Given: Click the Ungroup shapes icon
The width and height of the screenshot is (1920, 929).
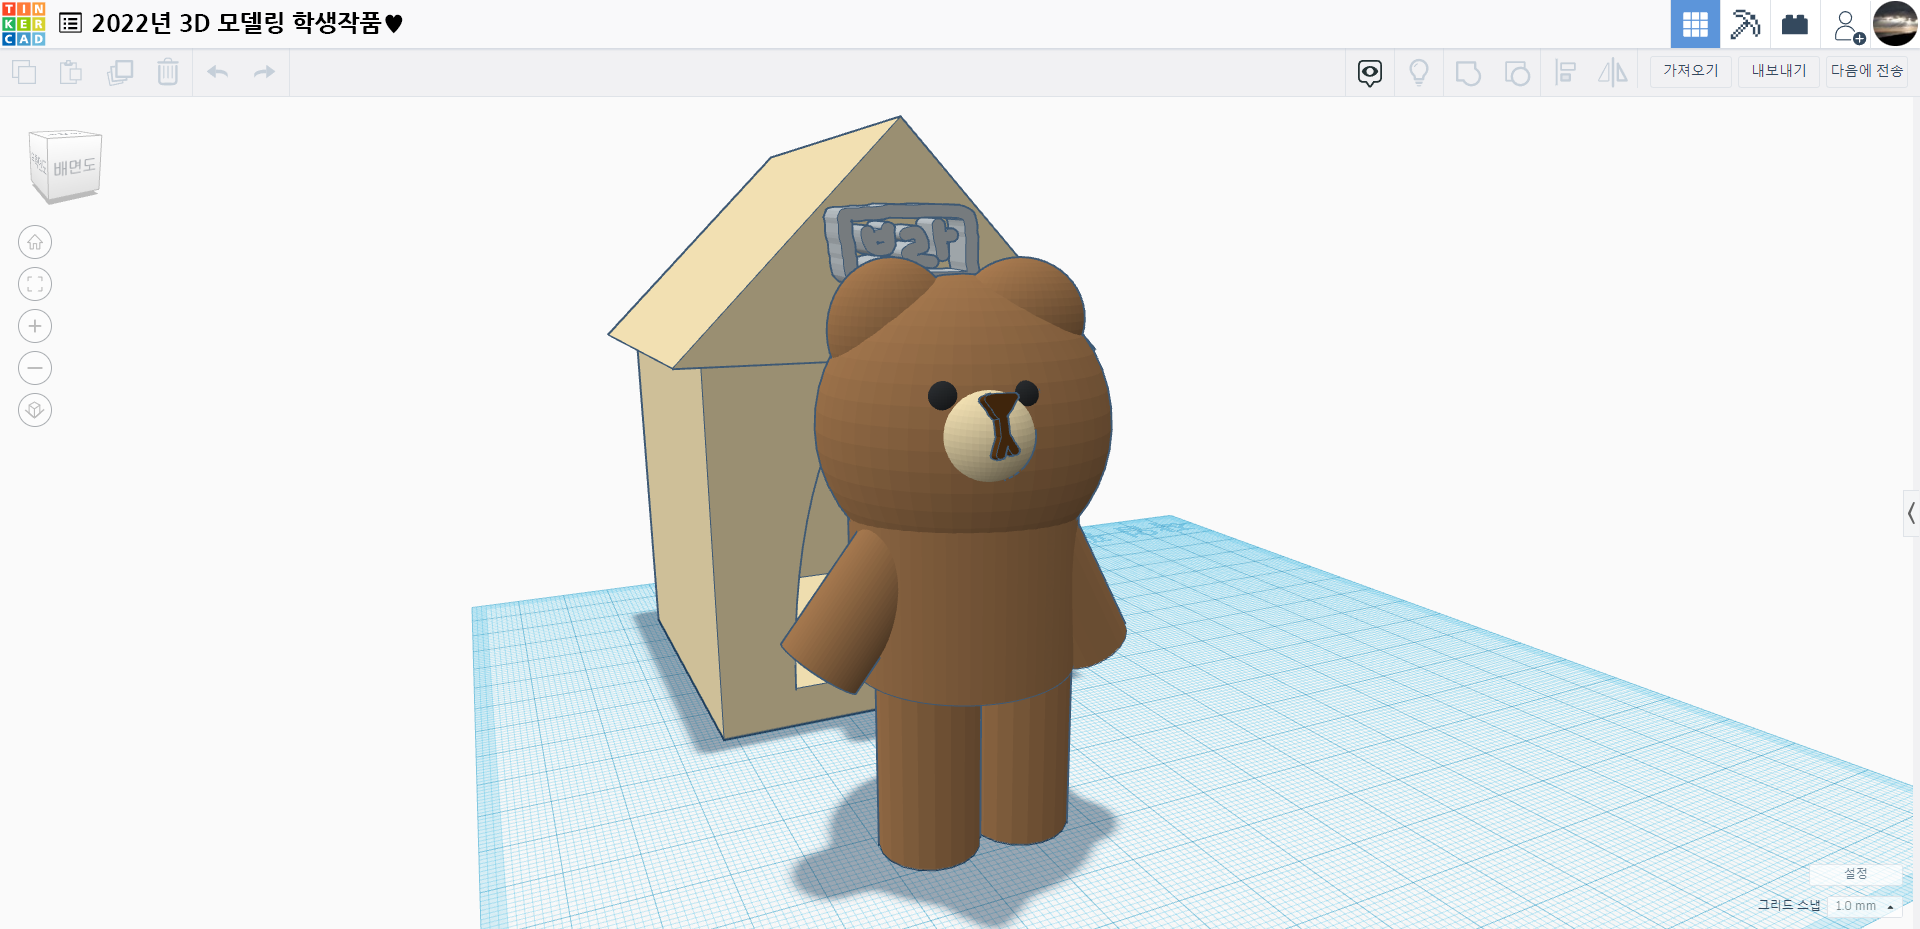Looking at the screenshot, I should tap(1517, 73).
